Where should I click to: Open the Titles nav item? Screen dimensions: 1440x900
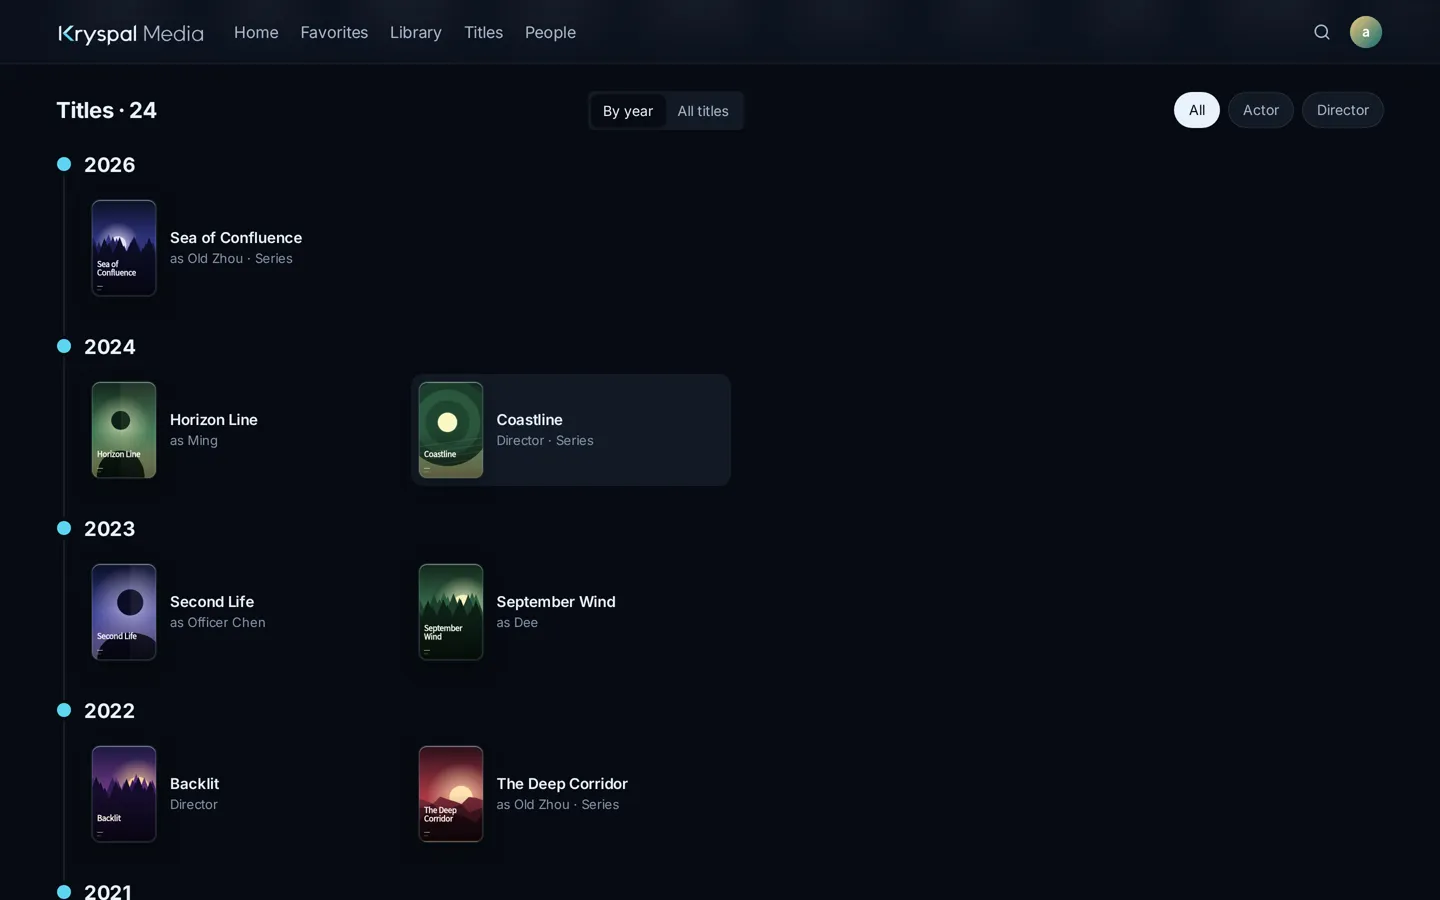[484, 32]
